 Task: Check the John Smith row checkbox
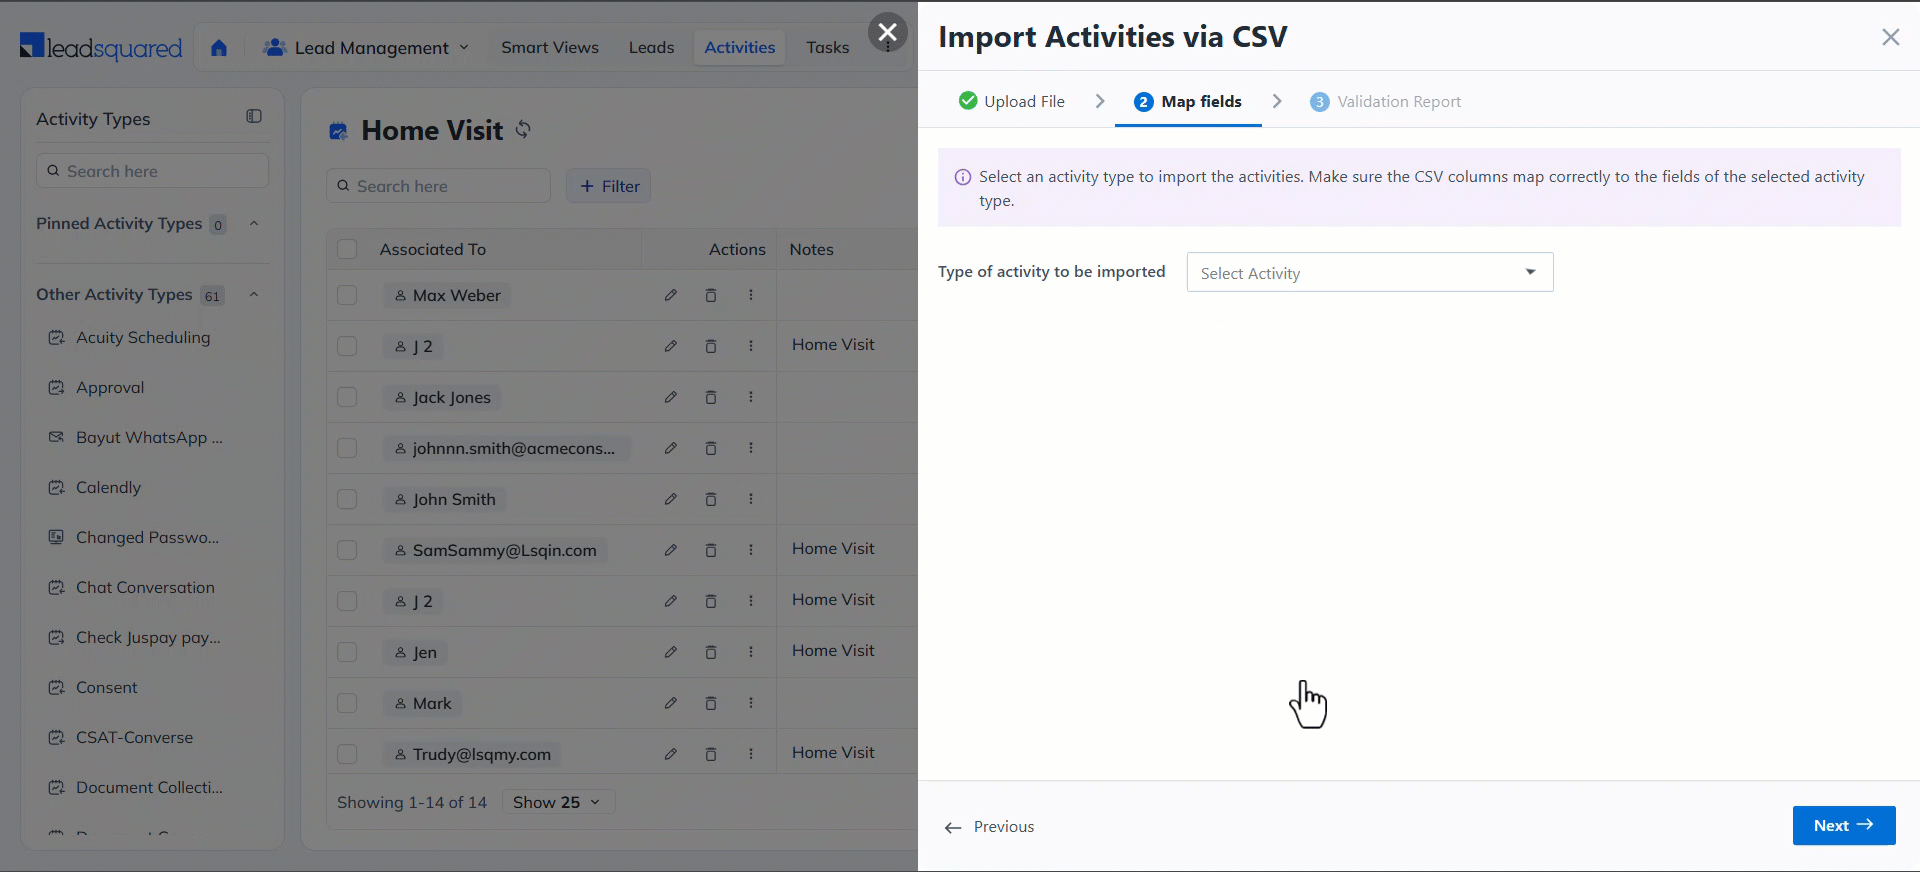pyautogui.click(x=347, y=499)
